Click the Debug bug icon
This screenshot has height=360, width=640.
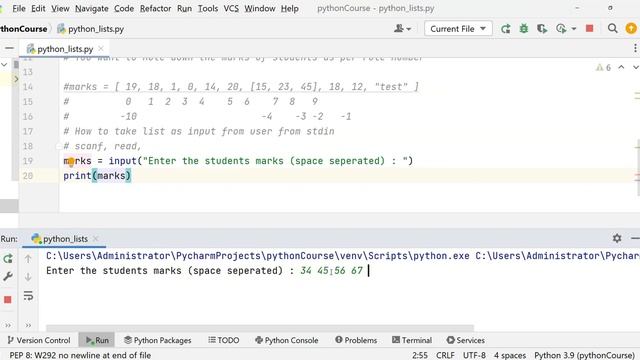524,29
